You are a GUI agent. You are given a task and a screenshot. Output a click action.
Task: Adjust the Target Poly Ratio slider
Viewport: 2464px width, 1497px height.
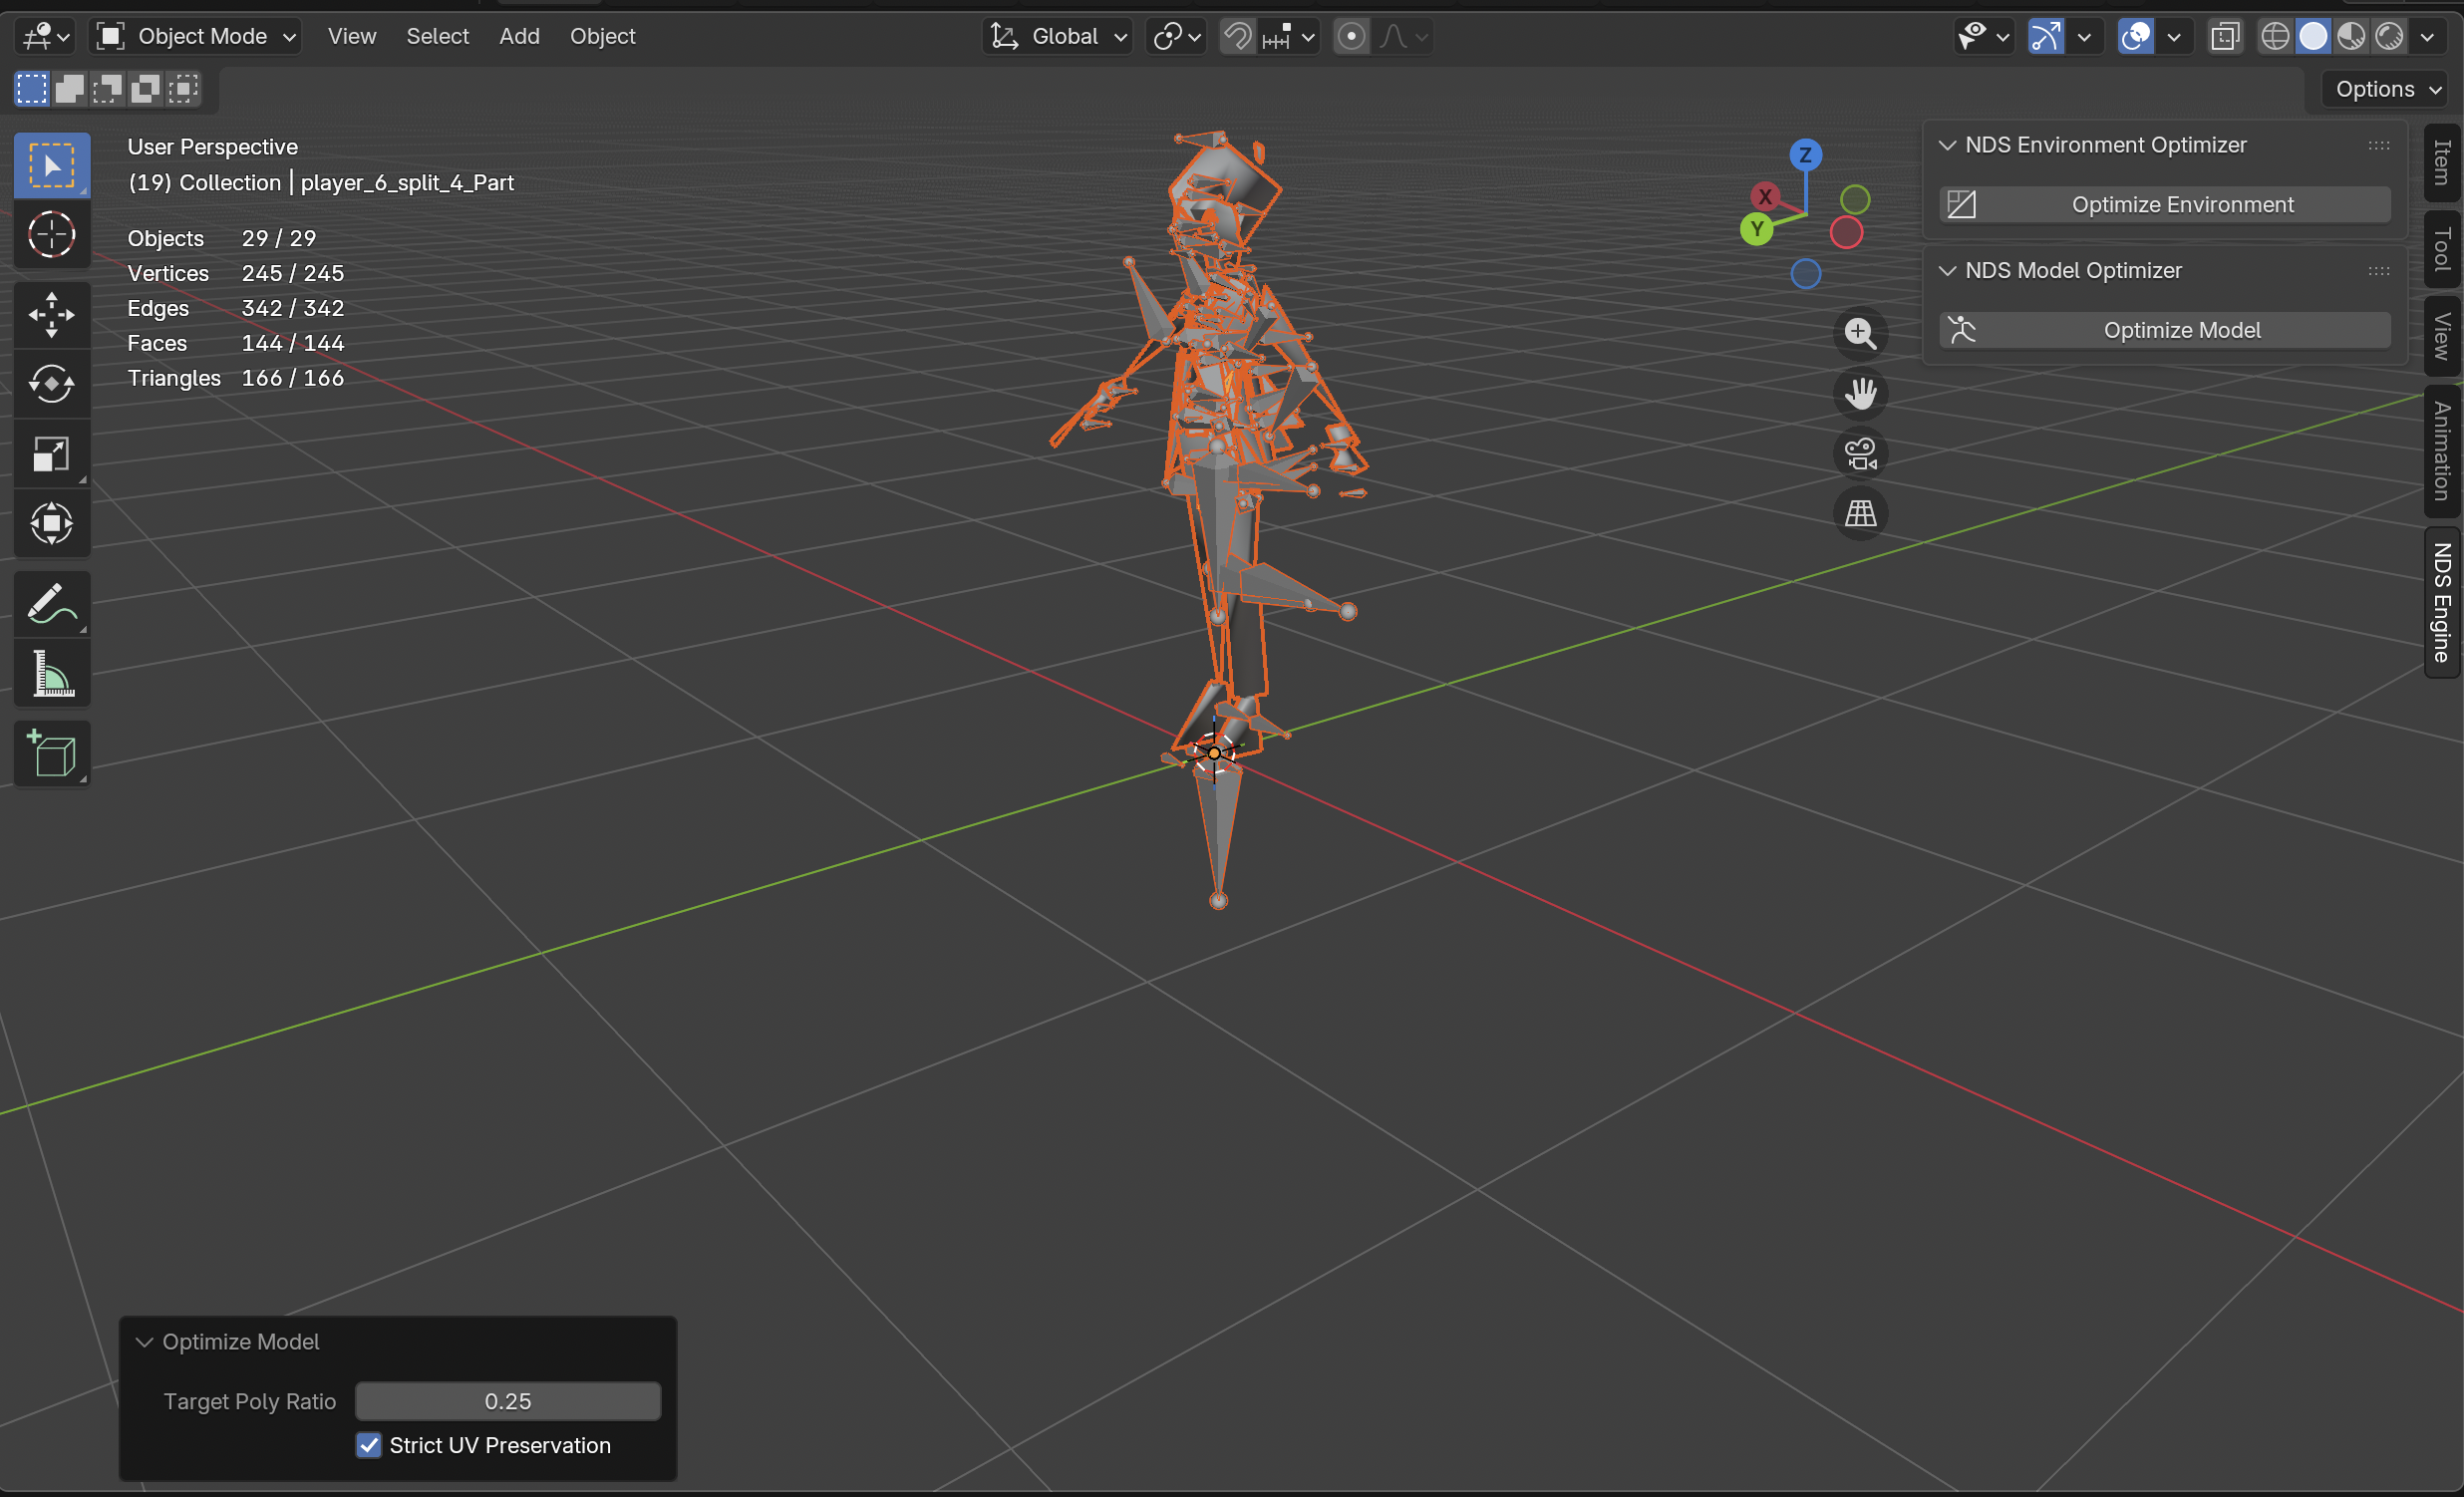tap(508, 1401)
